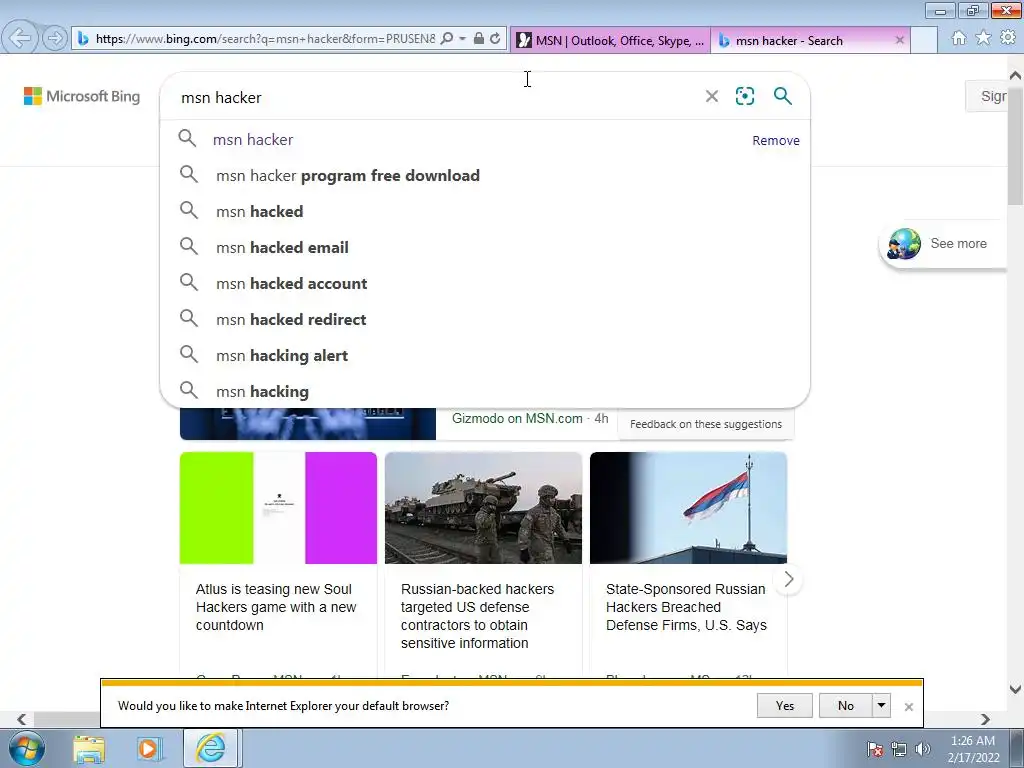
Task: Open the address bar autocomplete dropdown arrow
Action: (462, 39)
